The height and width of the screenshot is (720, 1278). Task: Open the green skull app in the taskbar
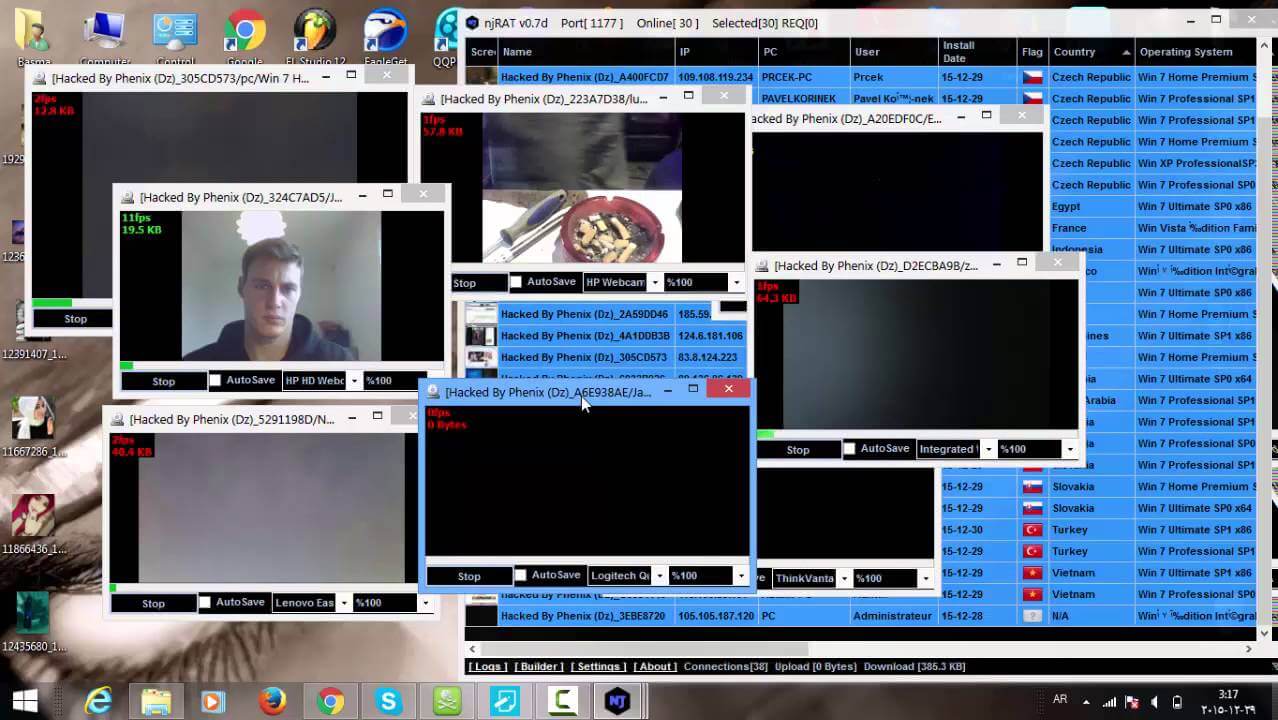(x=446, y=701)
